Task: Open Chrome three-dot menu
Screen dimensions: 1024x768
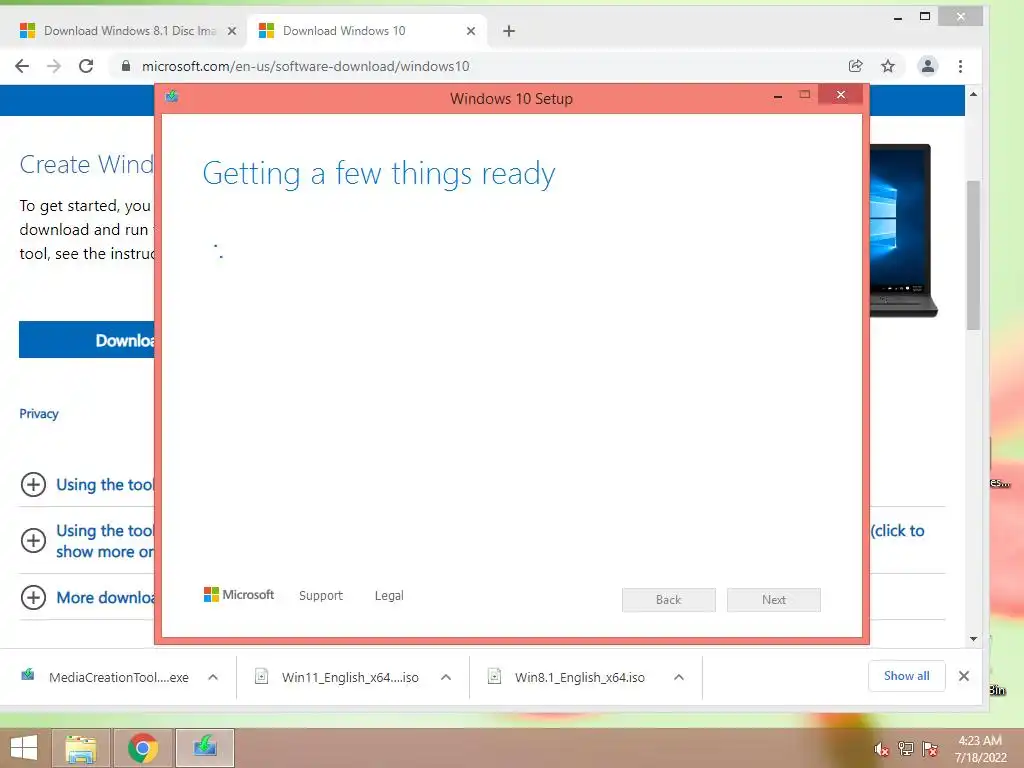Action: pyautogui.click(x=960, y=66)
